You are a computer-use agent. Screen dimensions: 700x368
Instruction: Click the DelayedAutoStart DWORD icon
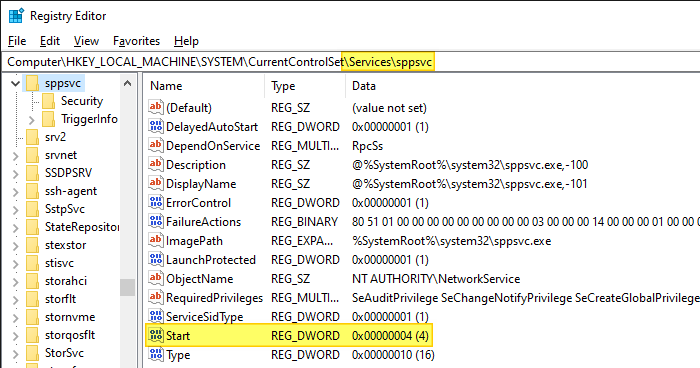(156, 126)
